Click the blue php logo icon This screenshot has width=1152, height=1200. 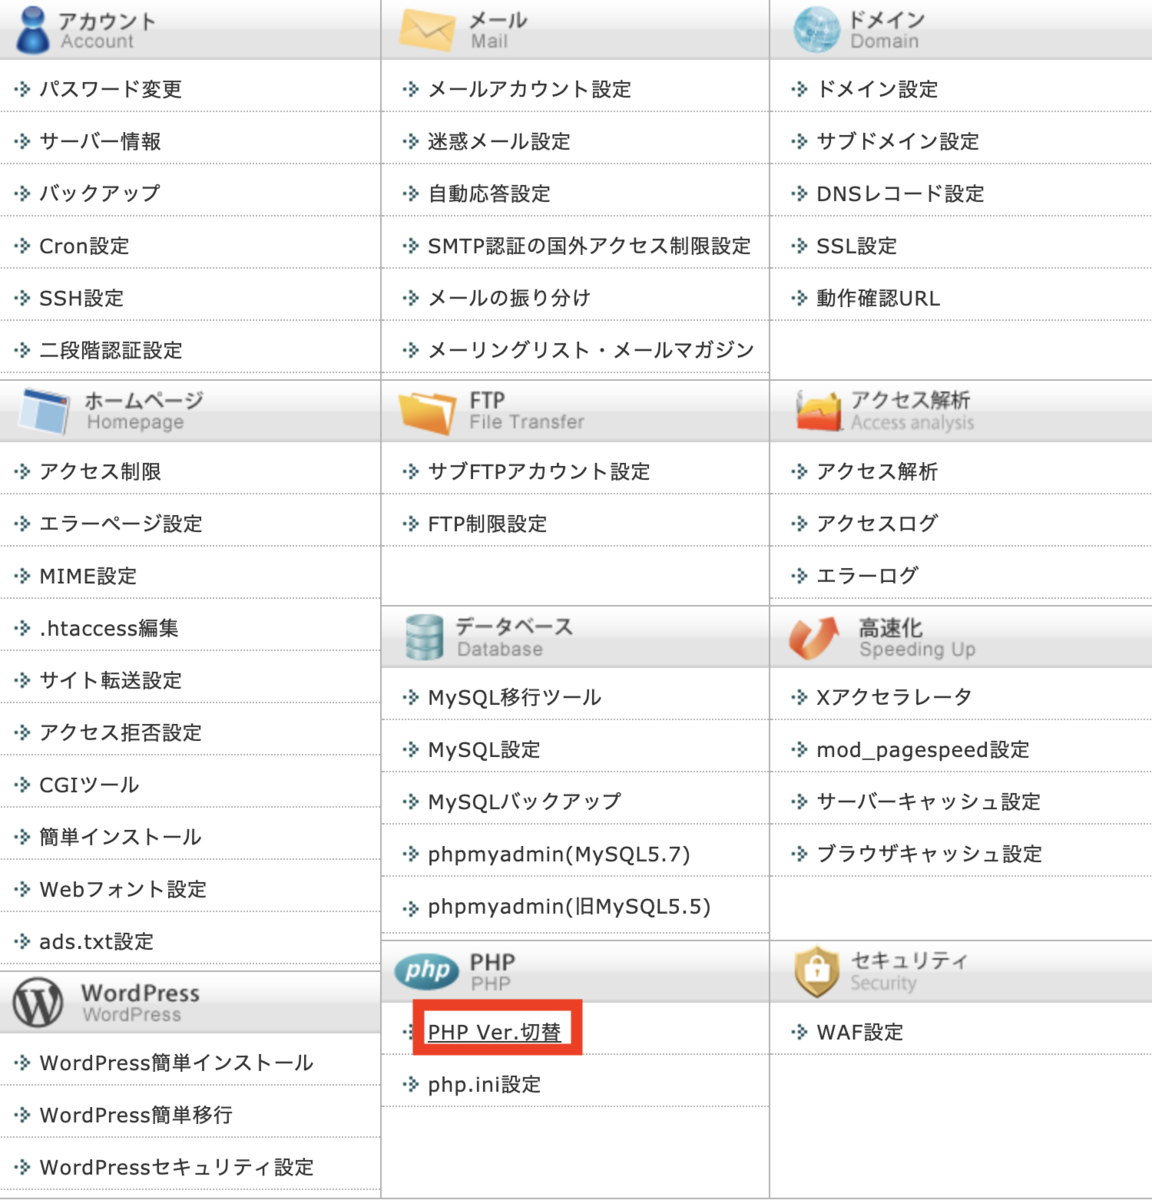tap(427, 970)
